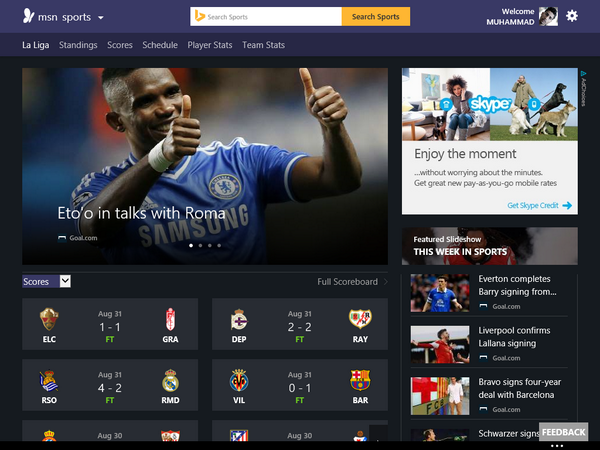This screenshot has height=450, width=600.
Task: Click the Enjoy the moment ad heading
Action: [465, 154]
